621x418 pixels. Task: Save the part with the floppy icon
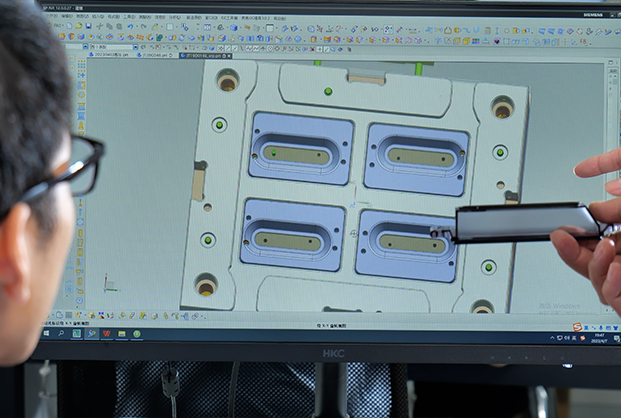tap(88, 26)
